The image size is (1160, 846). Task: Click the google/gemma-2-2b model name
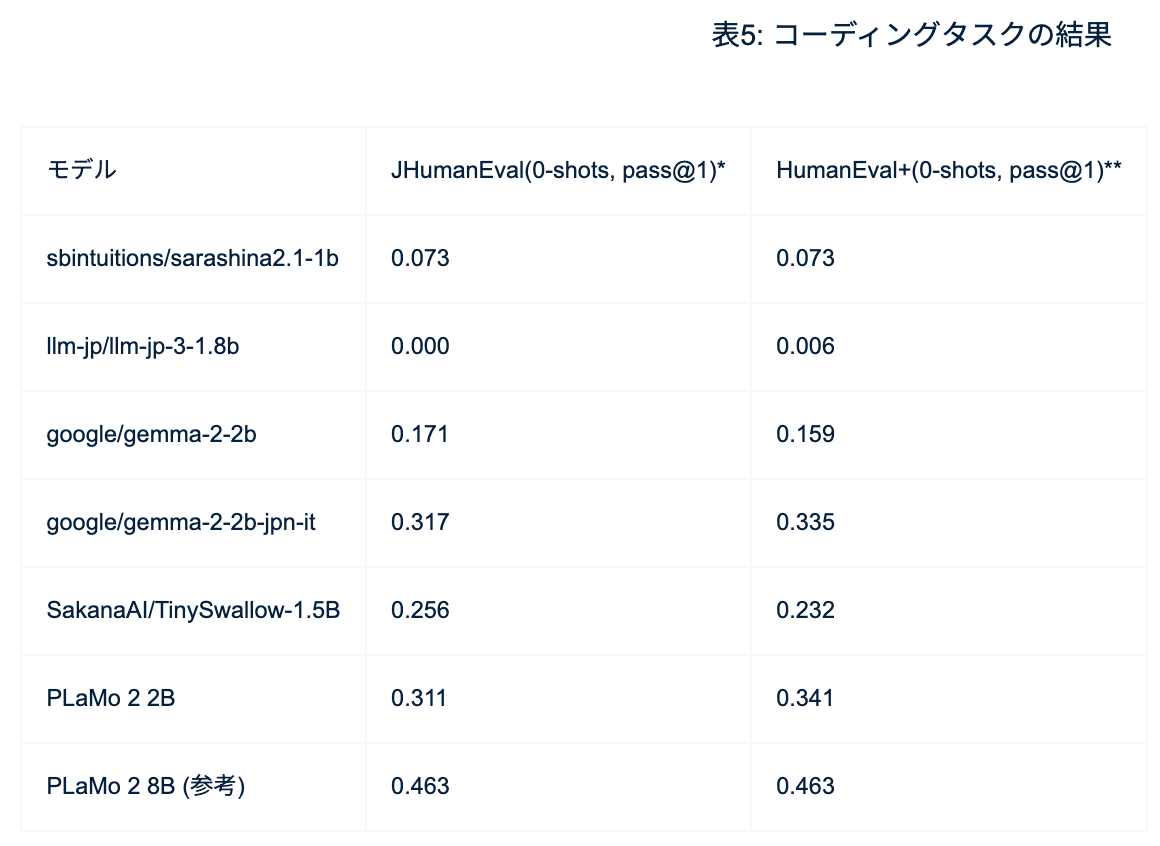[x=151, y=434]
